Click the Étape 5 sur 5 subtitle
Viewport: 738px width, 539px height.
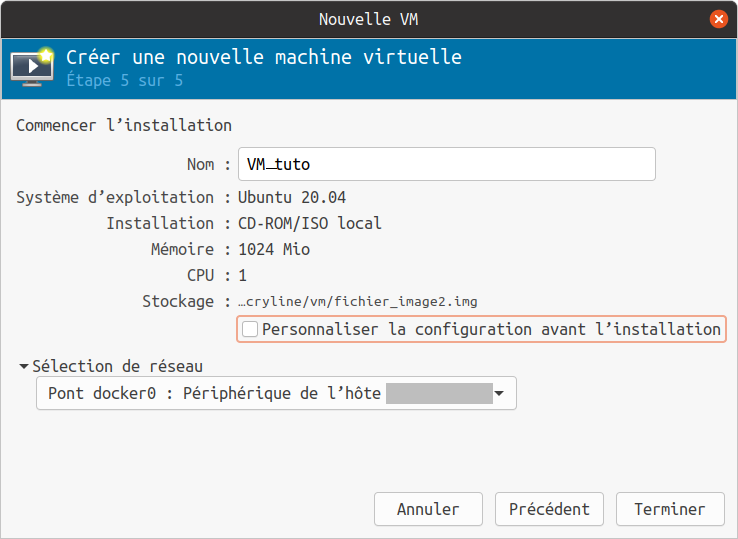click(125, 80)
